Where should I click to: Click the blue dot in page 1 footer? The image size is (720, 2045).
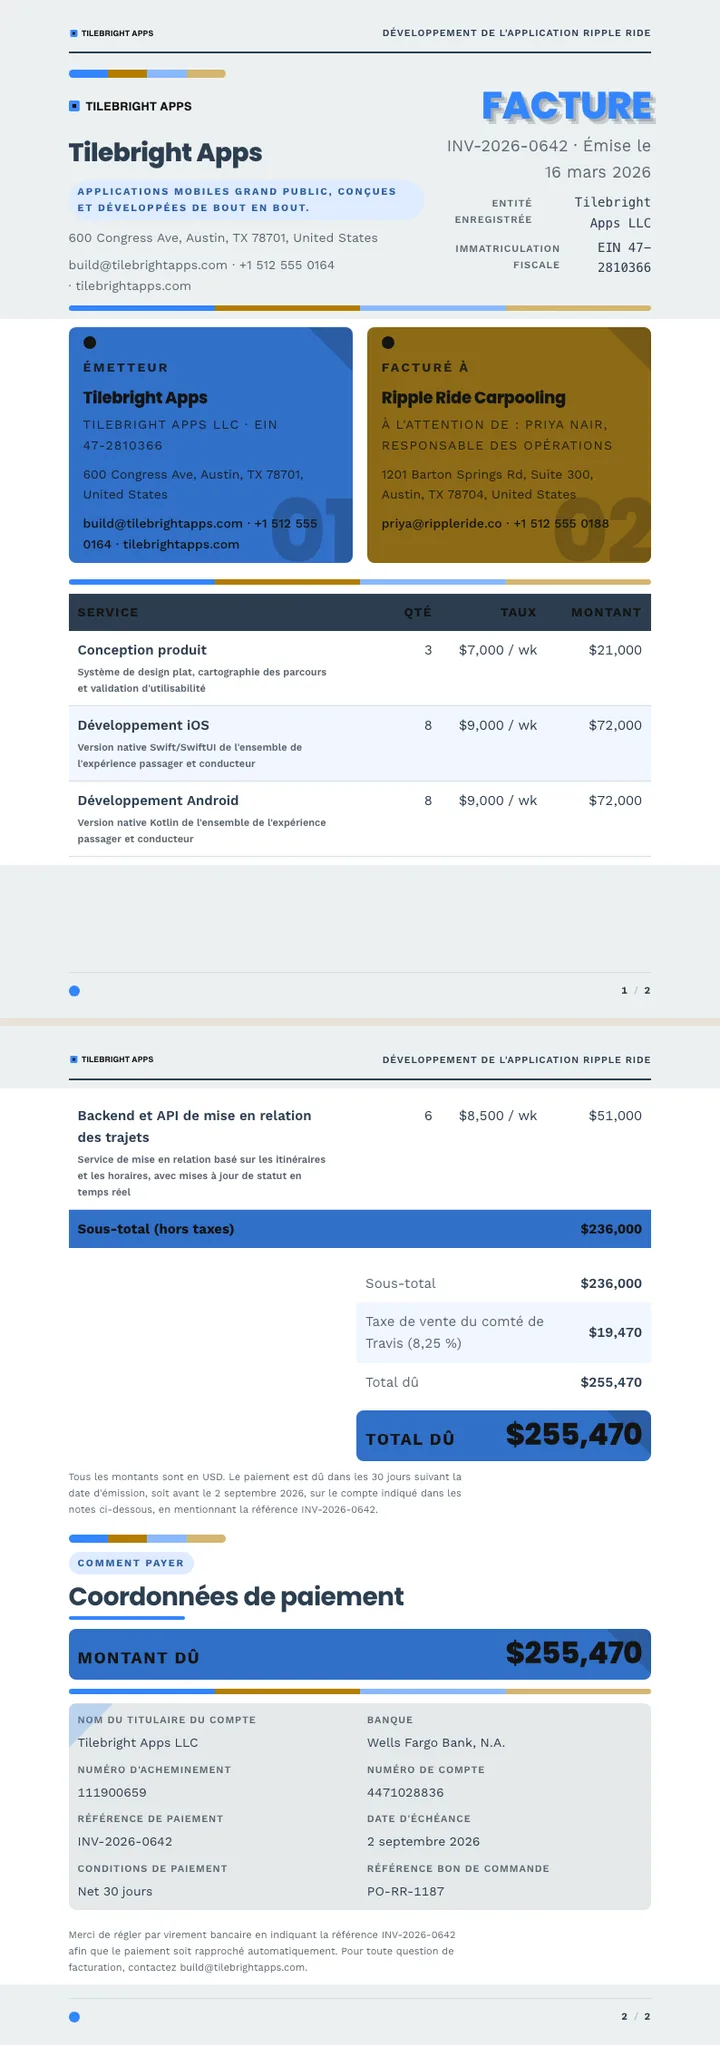tap(74, 991)
